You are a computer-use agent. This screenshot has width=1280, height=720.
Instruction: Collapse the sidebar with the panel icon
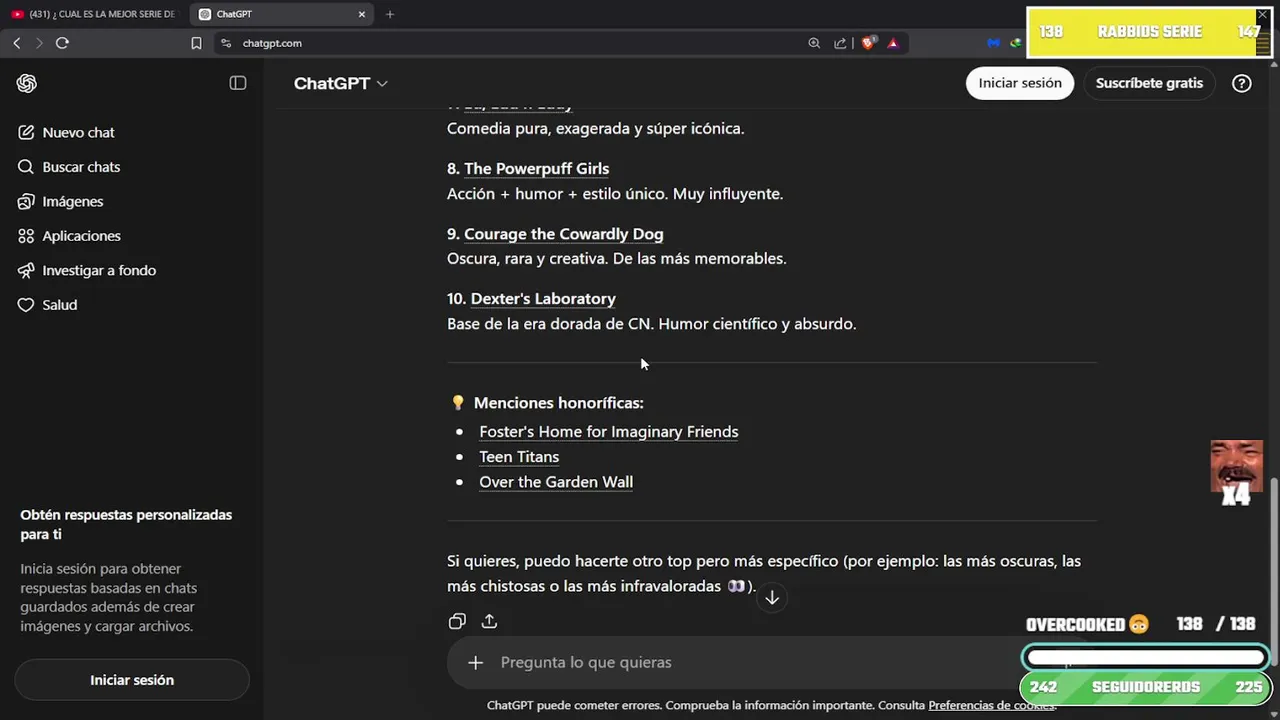click(238, 83)
